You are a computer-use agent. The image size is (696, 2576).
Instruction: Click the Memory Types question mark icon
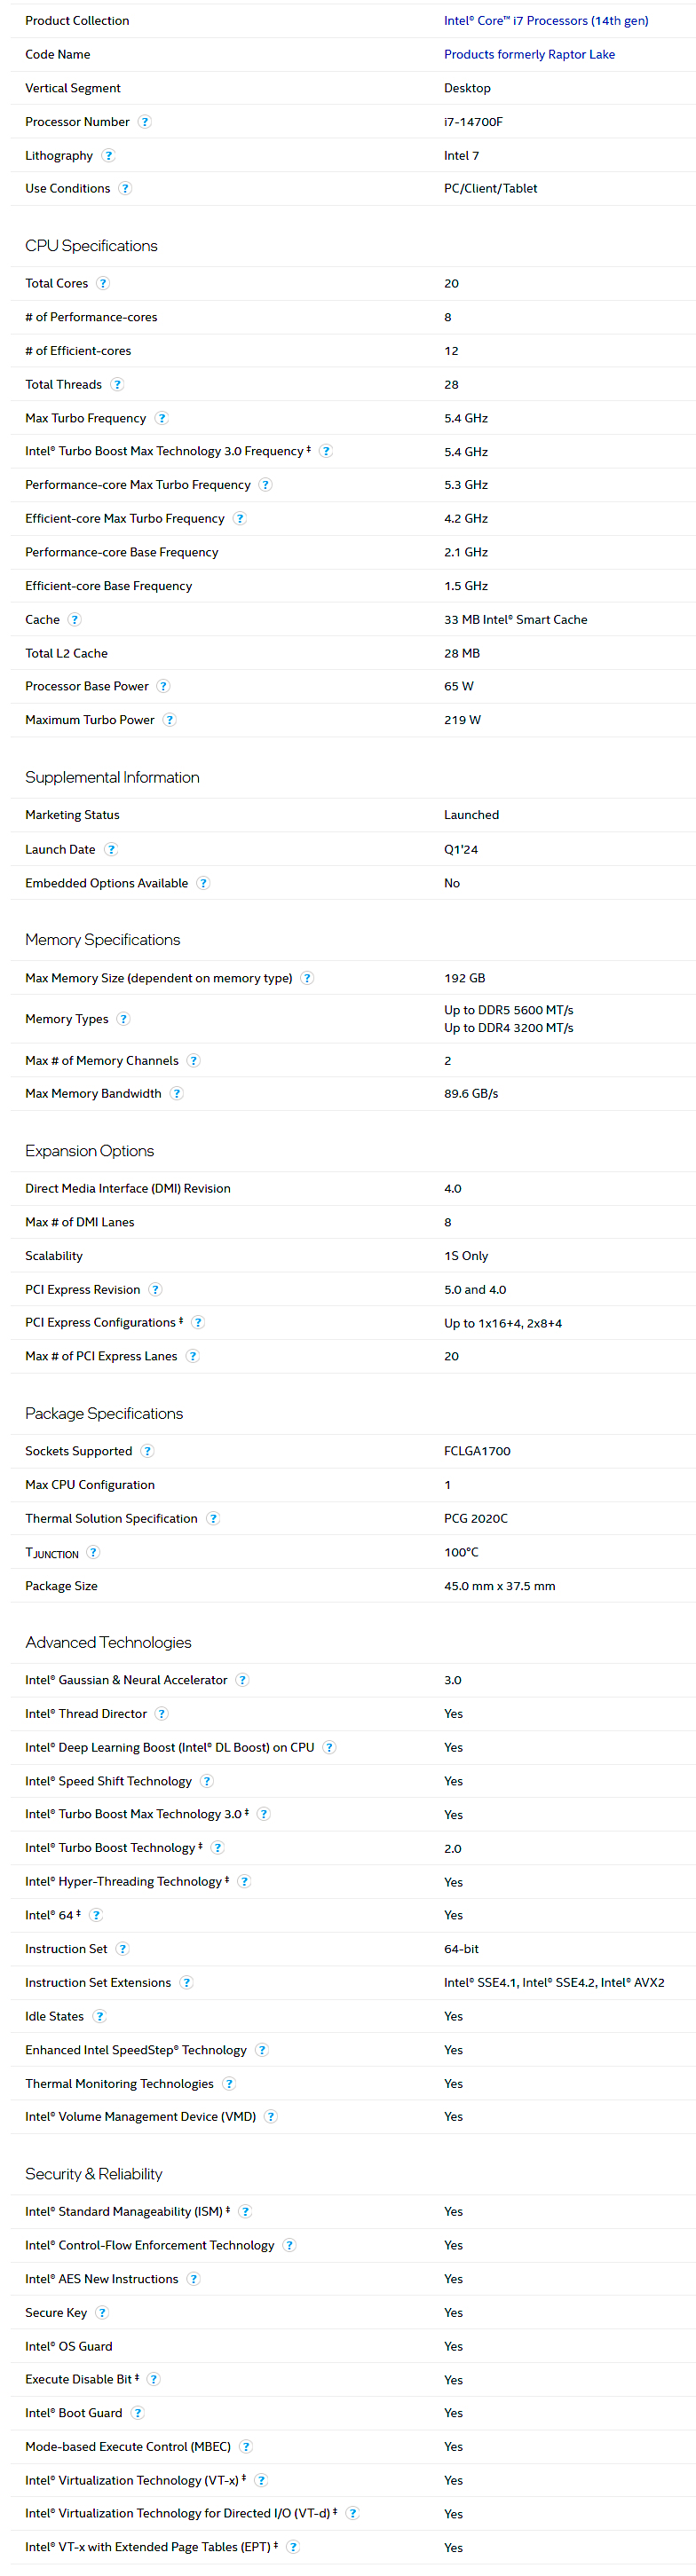[123, 1019]
